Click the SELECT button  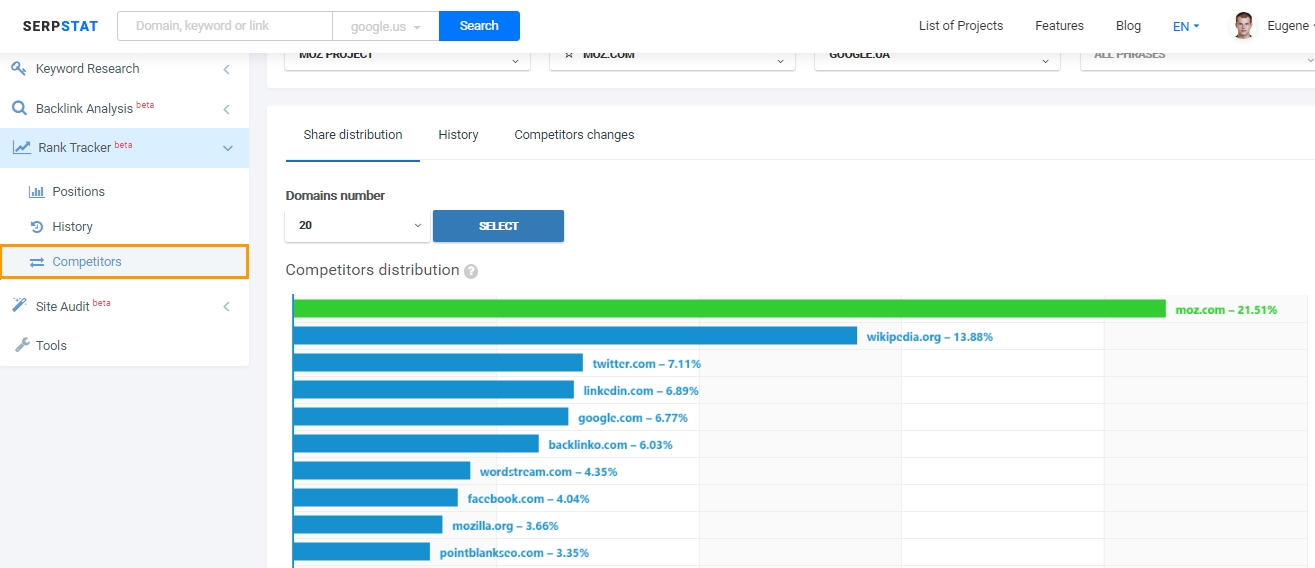pos(498,226)
